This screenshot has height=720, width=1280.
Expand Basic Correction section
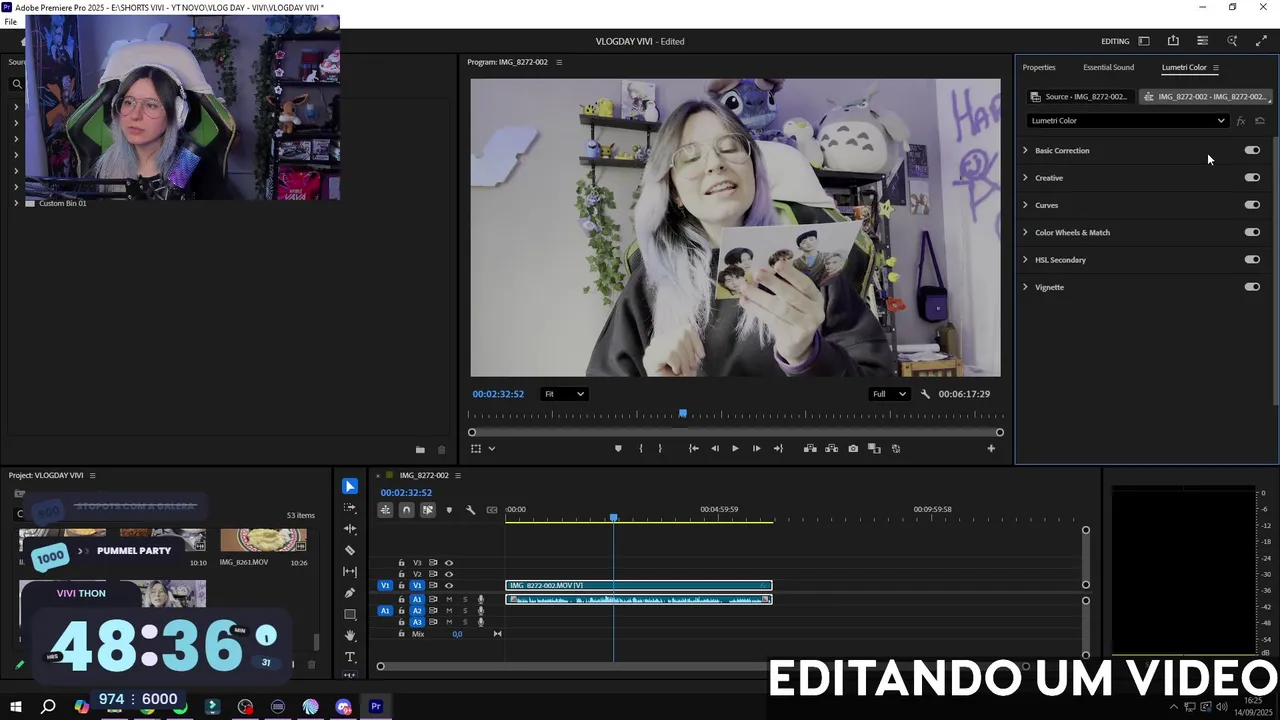click(x=1025, y=150)
